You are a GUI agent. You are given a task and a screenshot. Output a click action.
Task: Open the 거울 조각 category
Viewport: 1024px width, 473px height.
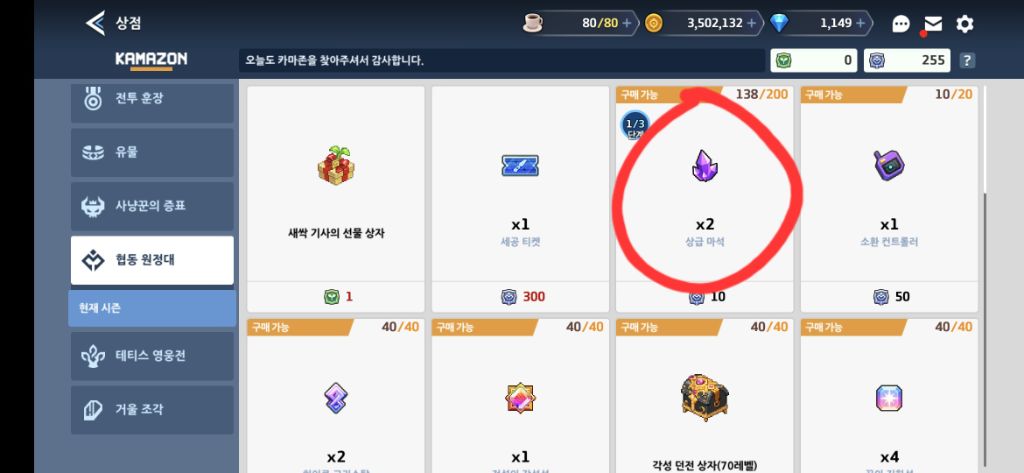[x=152, y=410]
